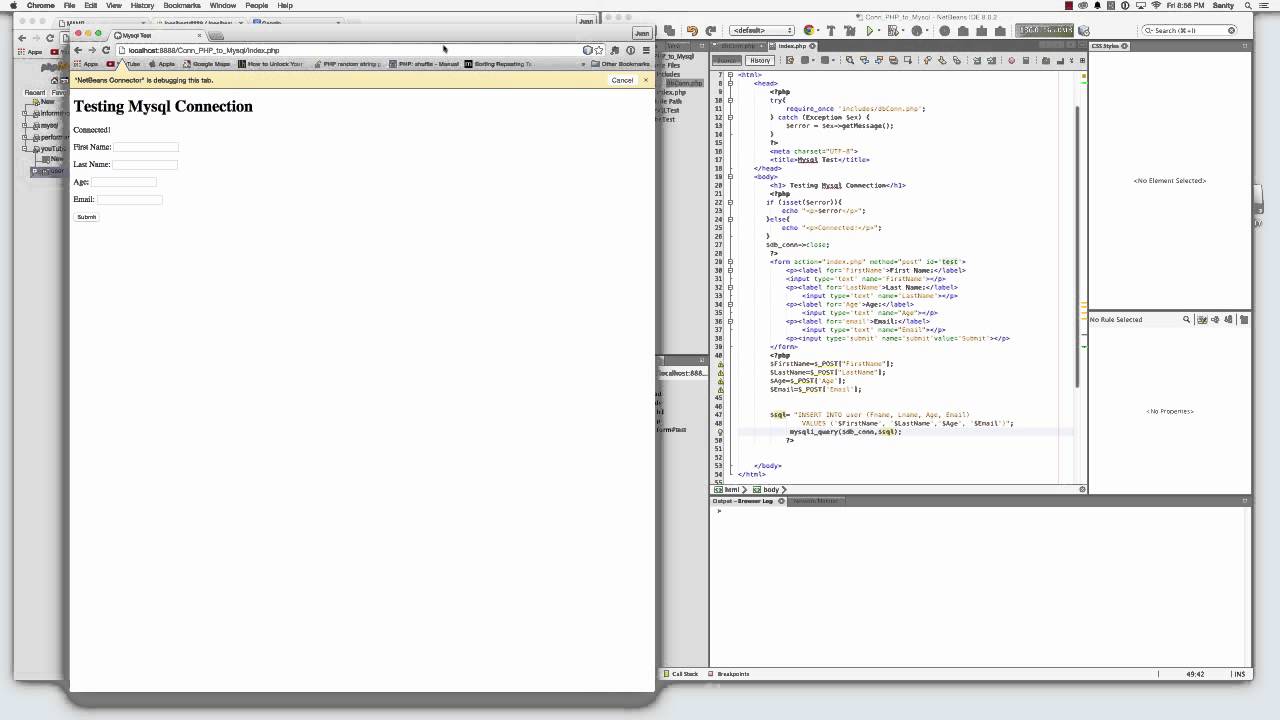Go back in the front Chrome window
This screenshot has height=720, width=1280.
(78, 50)
